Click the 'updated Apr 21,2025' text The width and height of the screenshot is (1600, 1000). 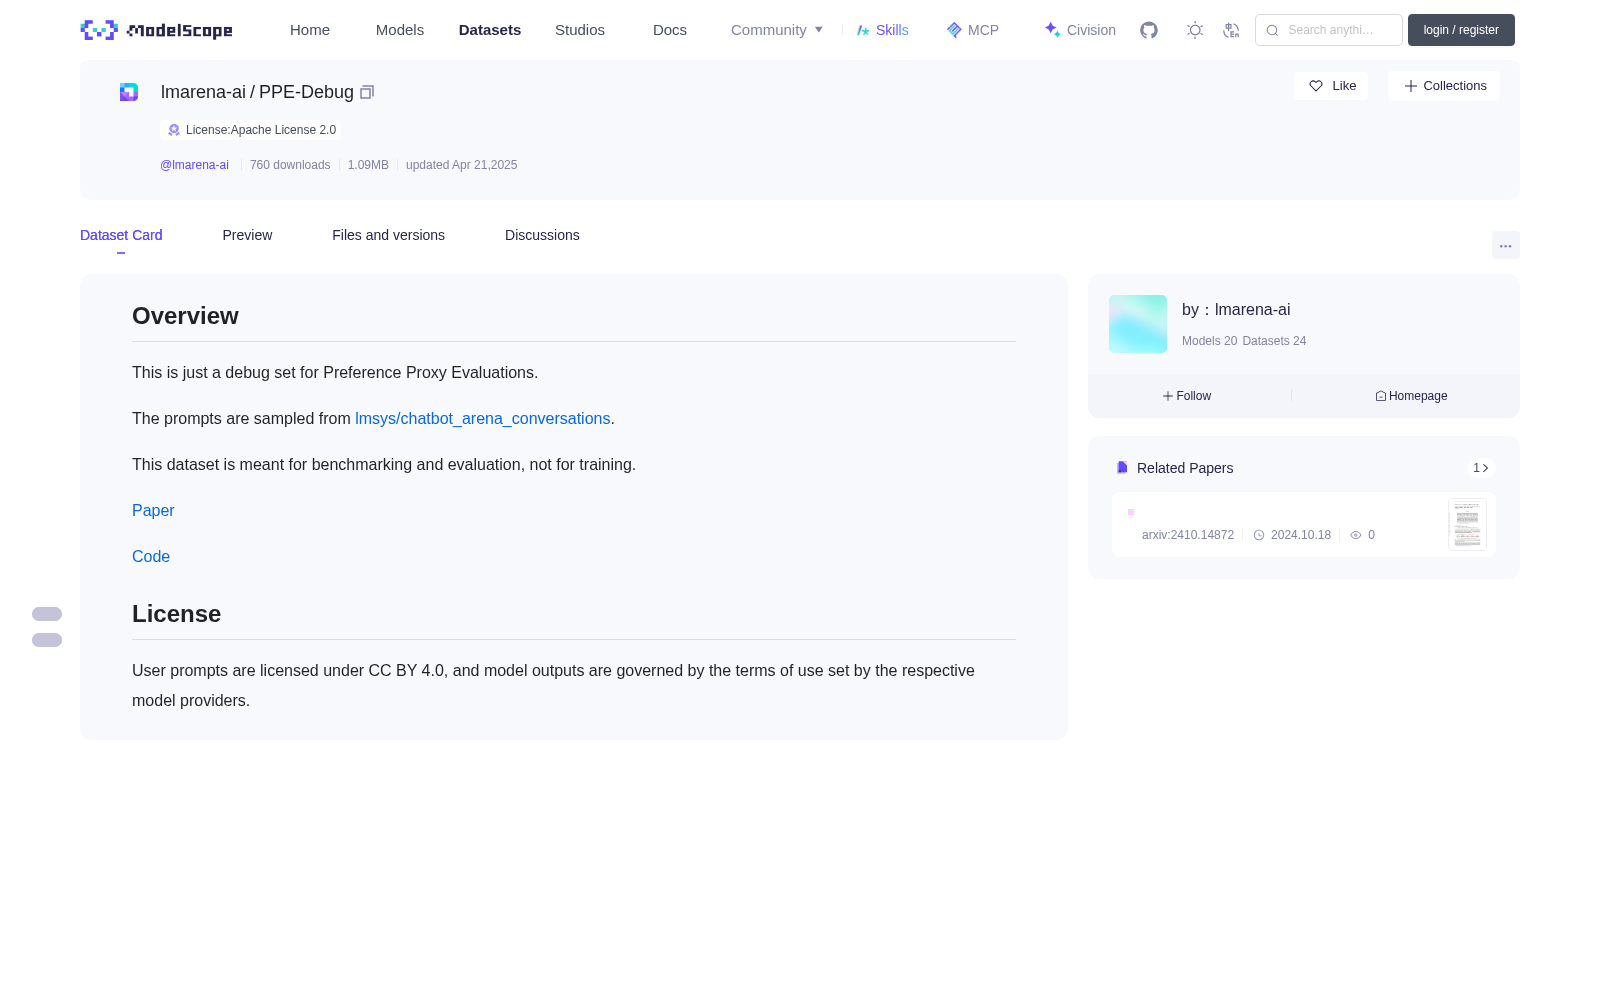[x=461, y=165]
